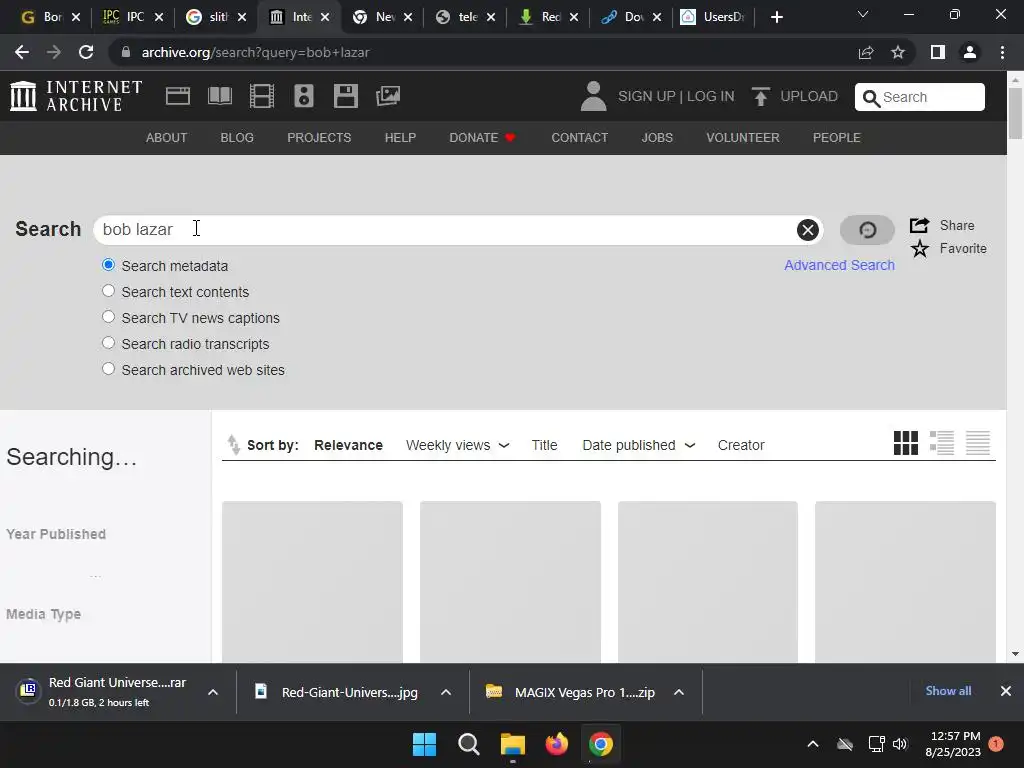Image resolution: width=1024 pixels, height=768 pixels.
Task: Sort results by Title
Action: click(544, 445)
